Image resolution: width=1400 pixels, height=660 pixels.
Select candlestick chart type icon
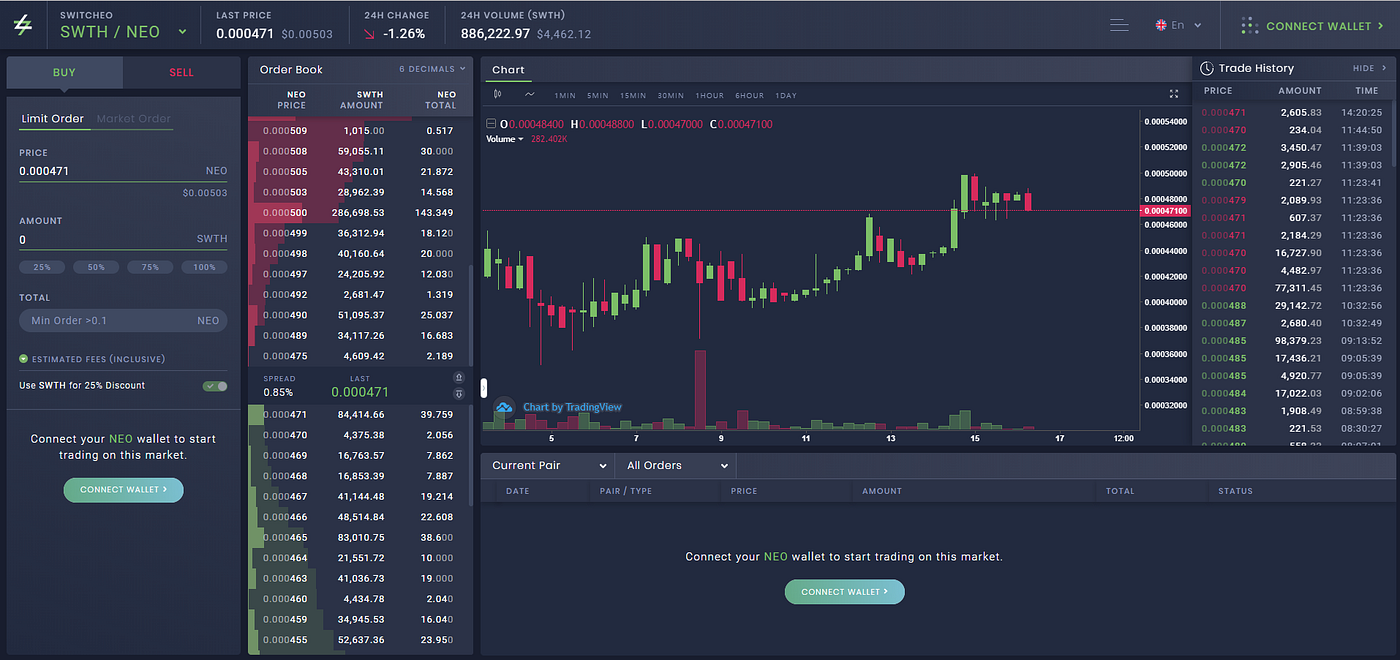tap(498, 95)
